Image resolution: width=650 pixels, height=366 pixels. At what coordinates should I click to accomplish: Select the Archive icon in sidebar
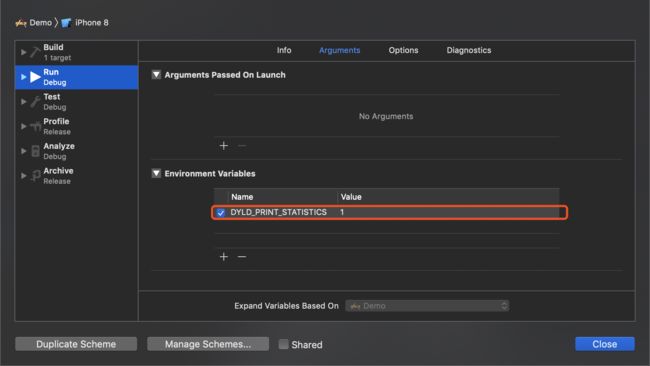(x=36, y=175)
